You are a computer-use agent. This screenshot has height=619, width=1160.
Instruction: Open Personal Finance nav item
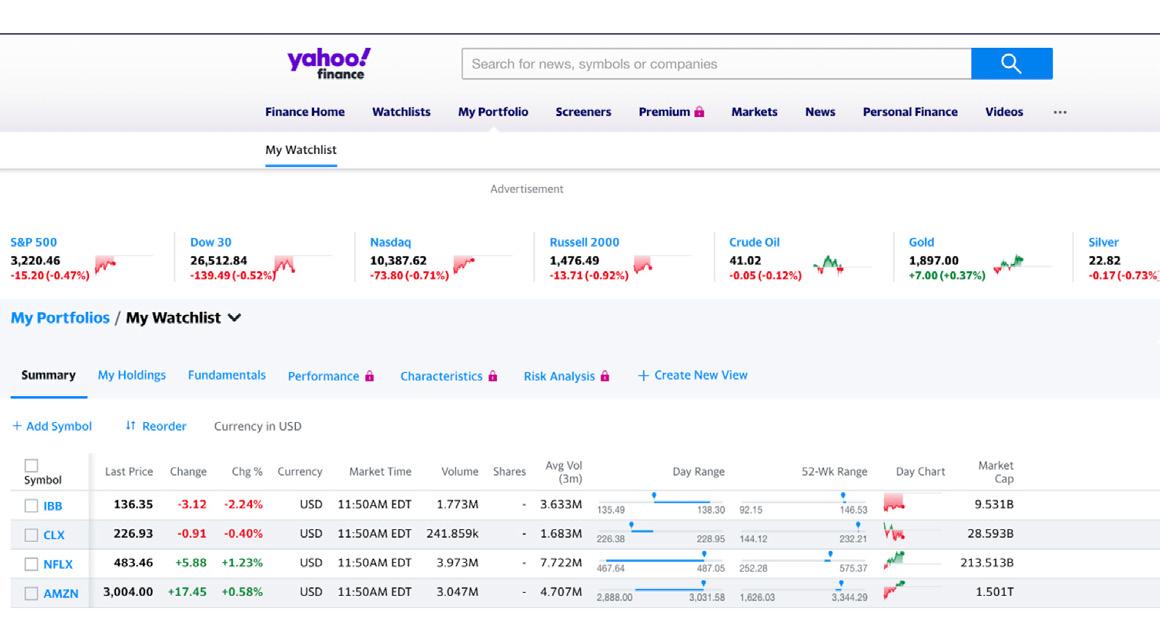click(910, 112)
